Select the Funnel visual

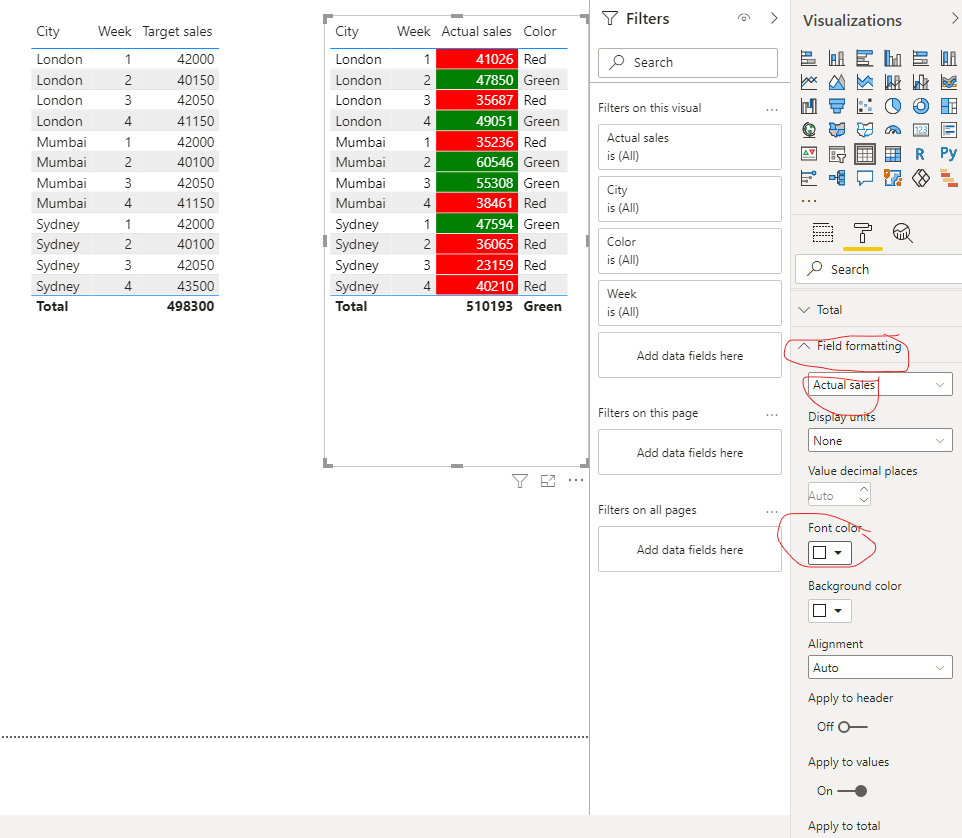coord(836,106)
